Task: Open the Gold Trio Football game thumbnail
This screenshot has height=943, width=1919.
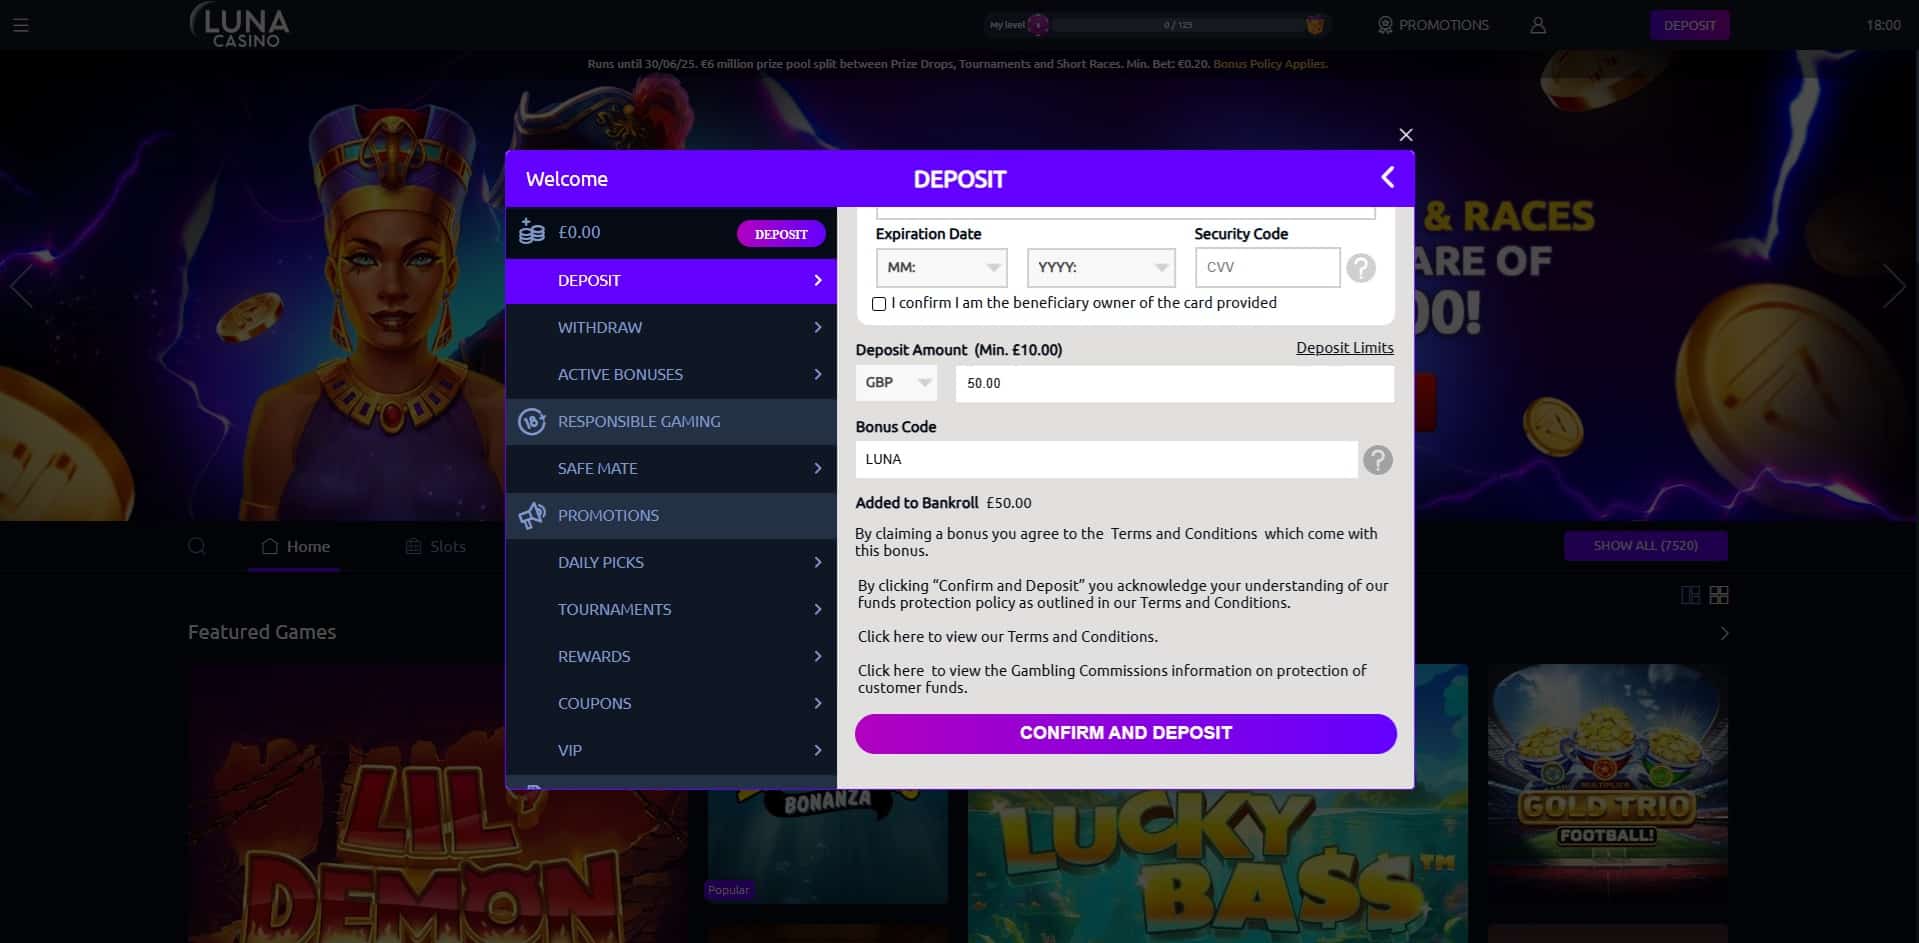Action: coord(1608,785)
